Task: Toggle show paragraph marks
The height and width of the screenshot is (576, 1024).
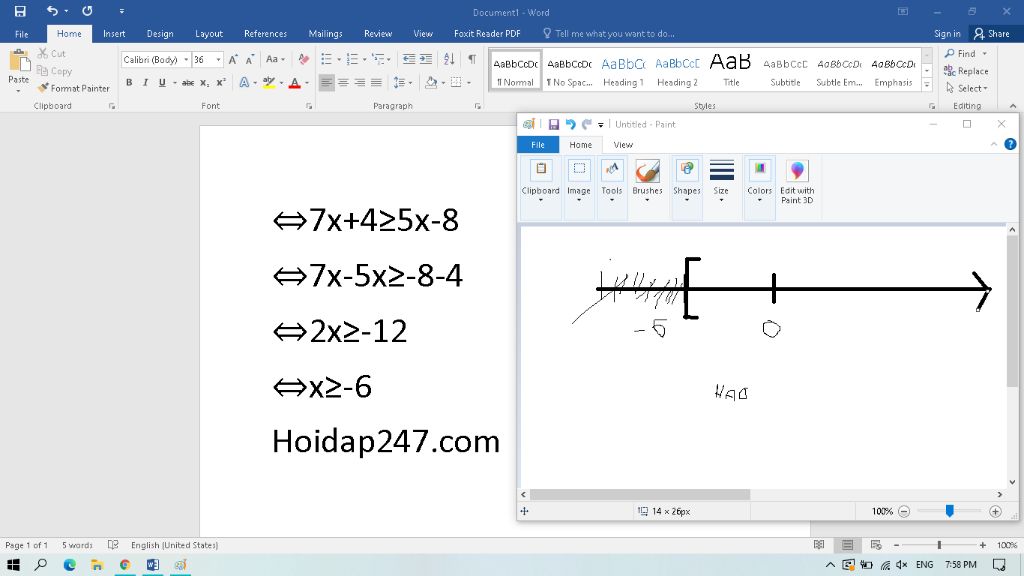Action: tap(472, 59)
